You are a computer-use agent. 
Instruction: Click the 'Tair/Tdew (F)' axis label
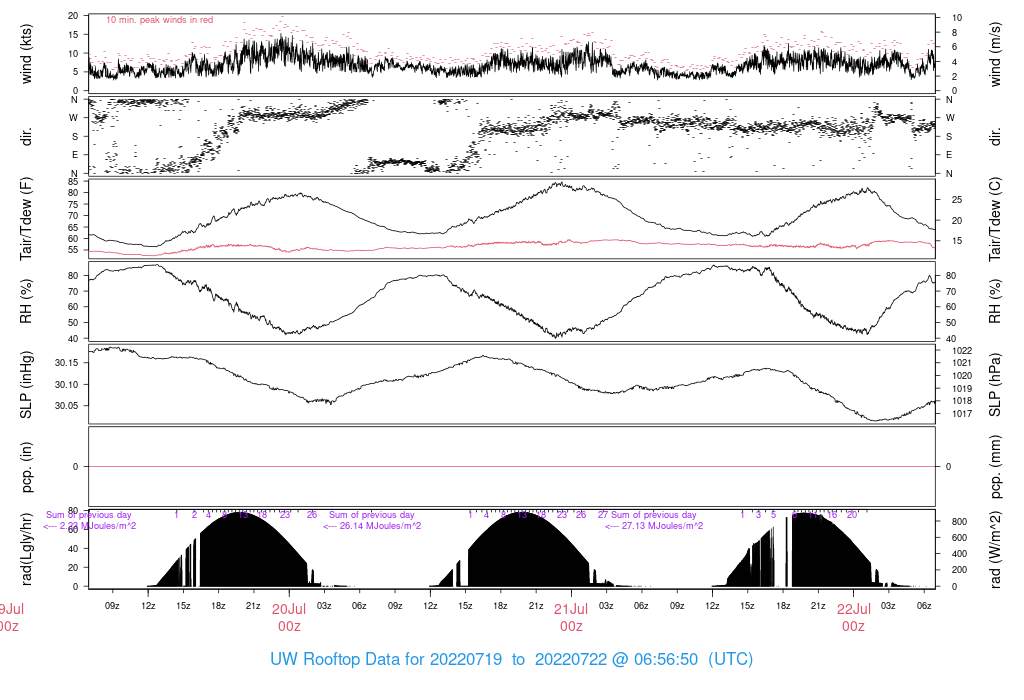26,218
